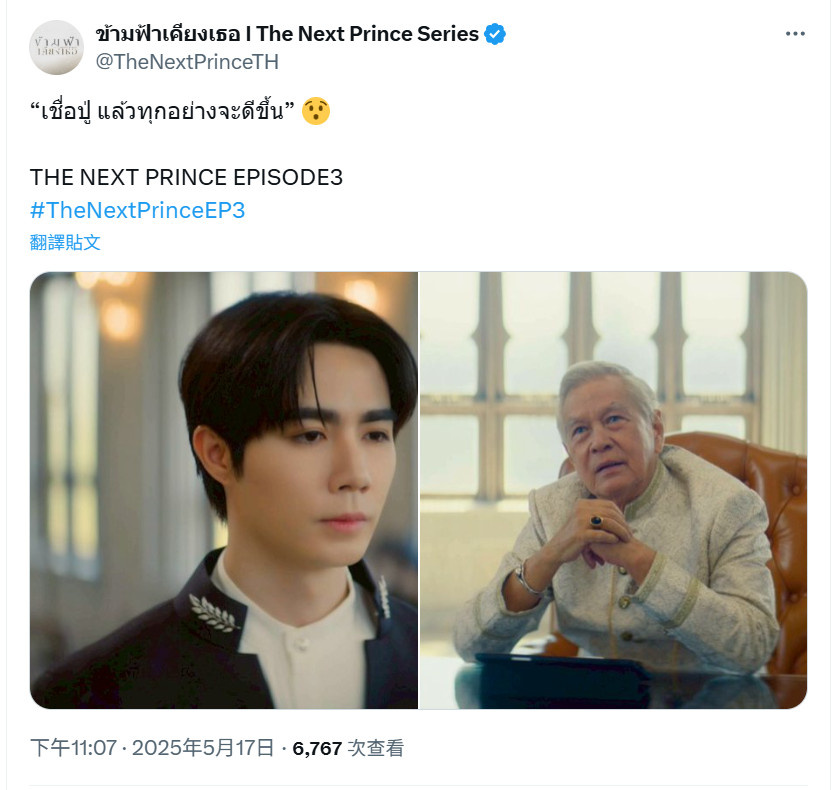The width and height of the screenshot is (832, 790).
Task: Click the blue verified badge icon
Action: [x=495, y=34]
